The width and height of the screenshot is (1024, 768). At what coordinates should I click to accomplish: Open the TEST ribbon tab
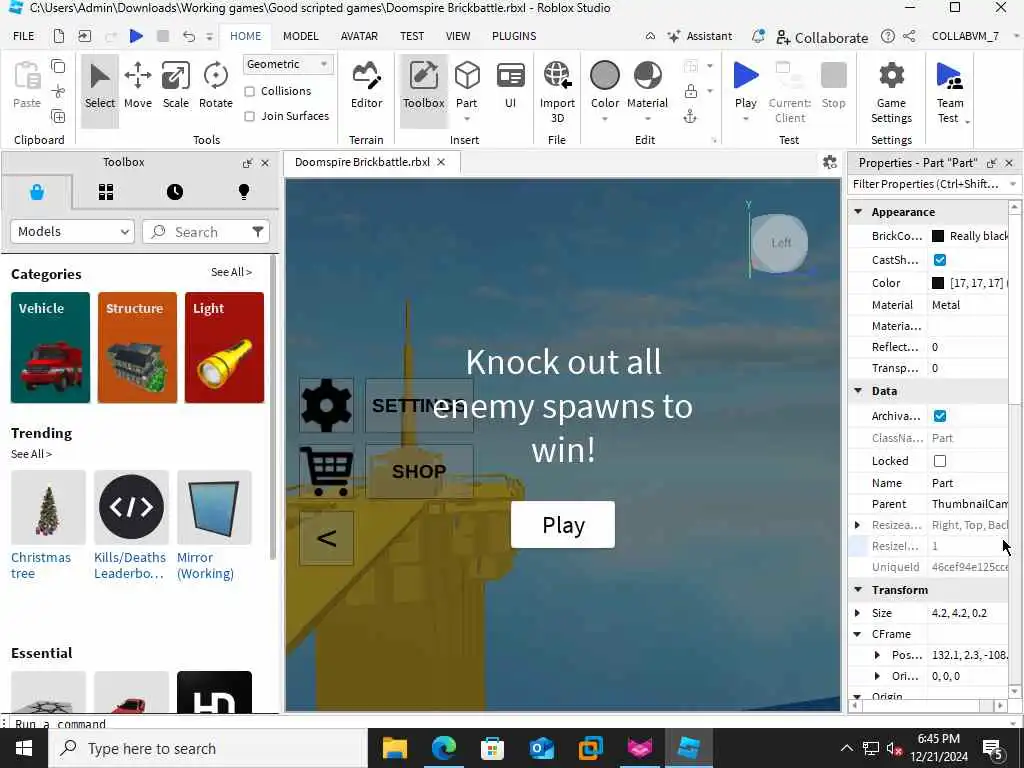coord(412,36)
